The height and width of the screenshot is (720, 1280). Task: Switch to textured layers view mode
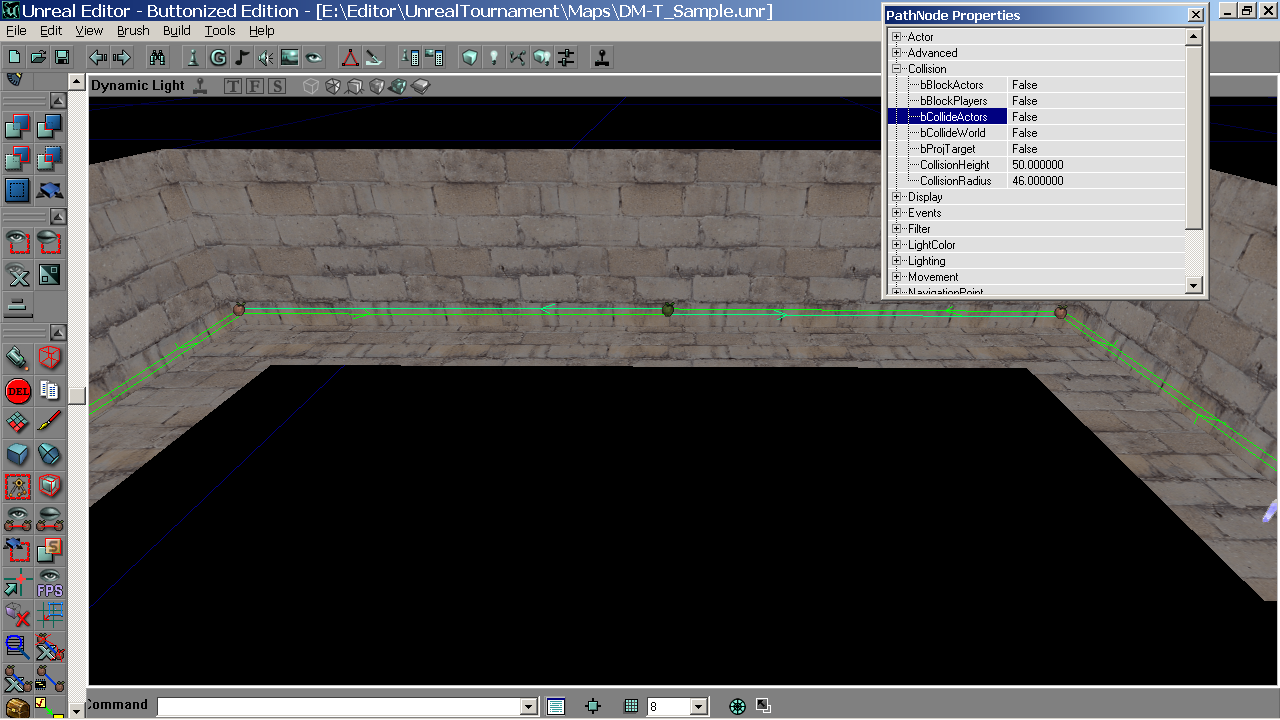(421, 86)
